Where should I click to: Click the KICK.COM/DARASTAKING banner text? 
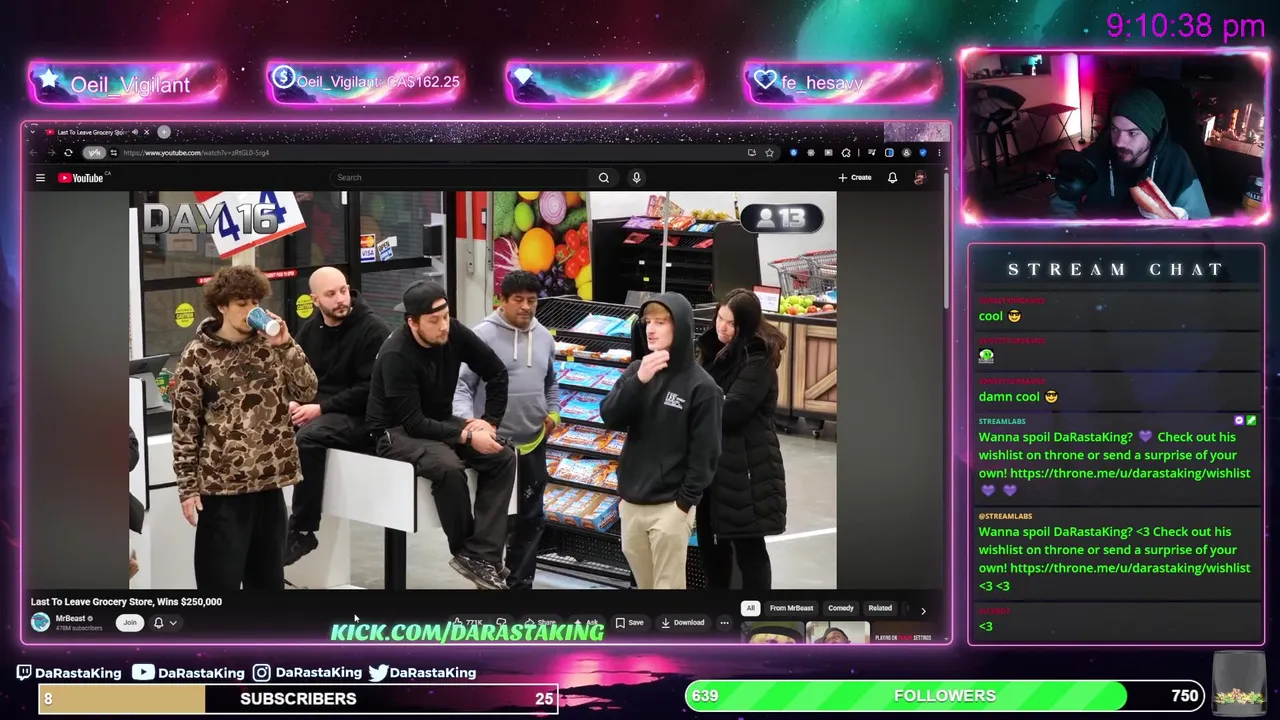click(467, 632)
